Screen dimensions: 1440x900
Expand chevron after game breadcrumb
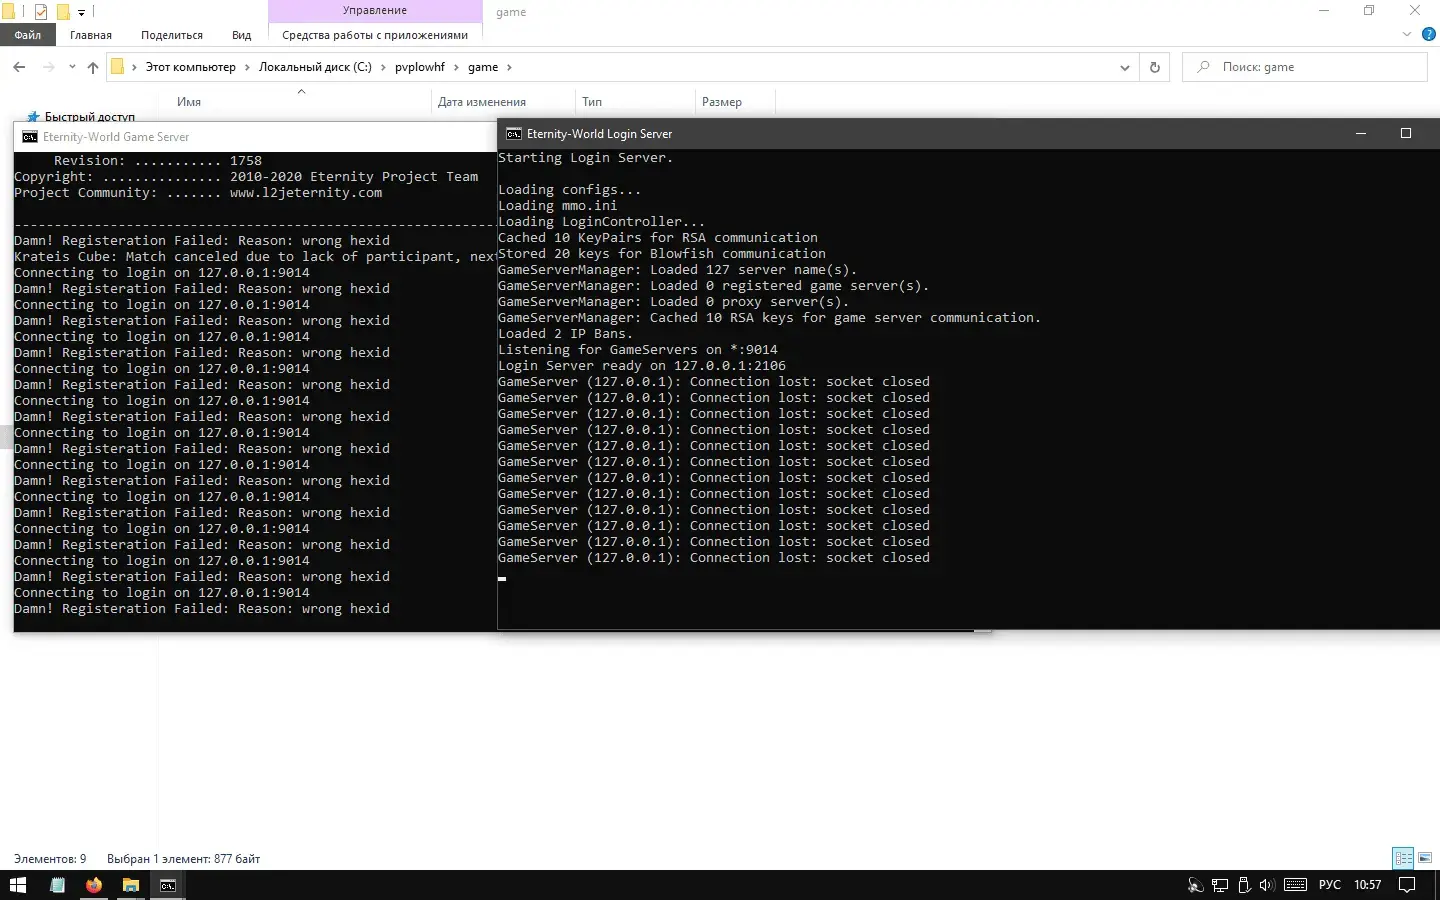[509, 67]
